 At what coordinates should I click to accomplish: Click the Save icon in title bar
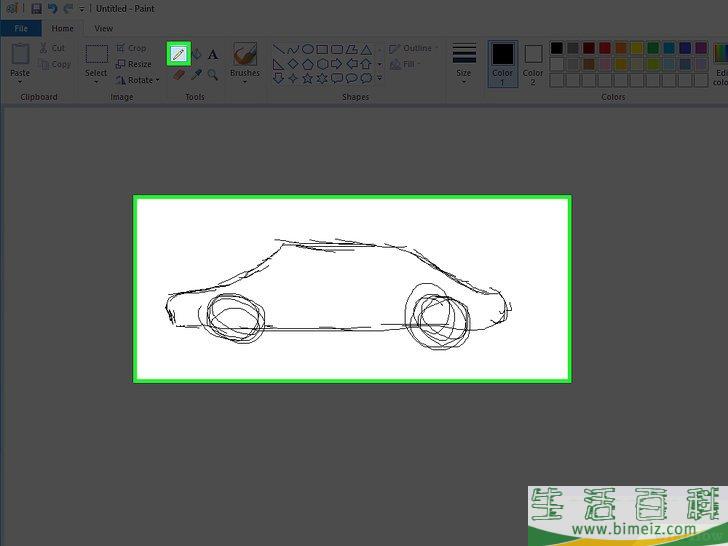36,9
